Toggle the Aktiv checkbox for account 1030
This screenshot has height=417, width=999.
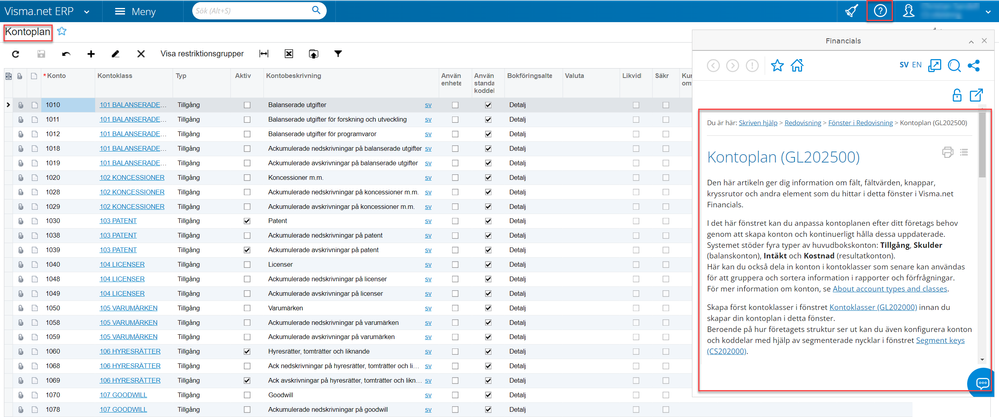coord(247,220)
